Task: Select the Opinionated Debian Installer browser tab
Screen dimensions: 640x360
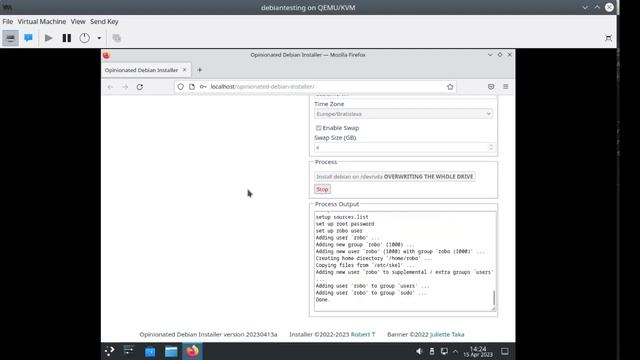Action: [x=141, y=70]
